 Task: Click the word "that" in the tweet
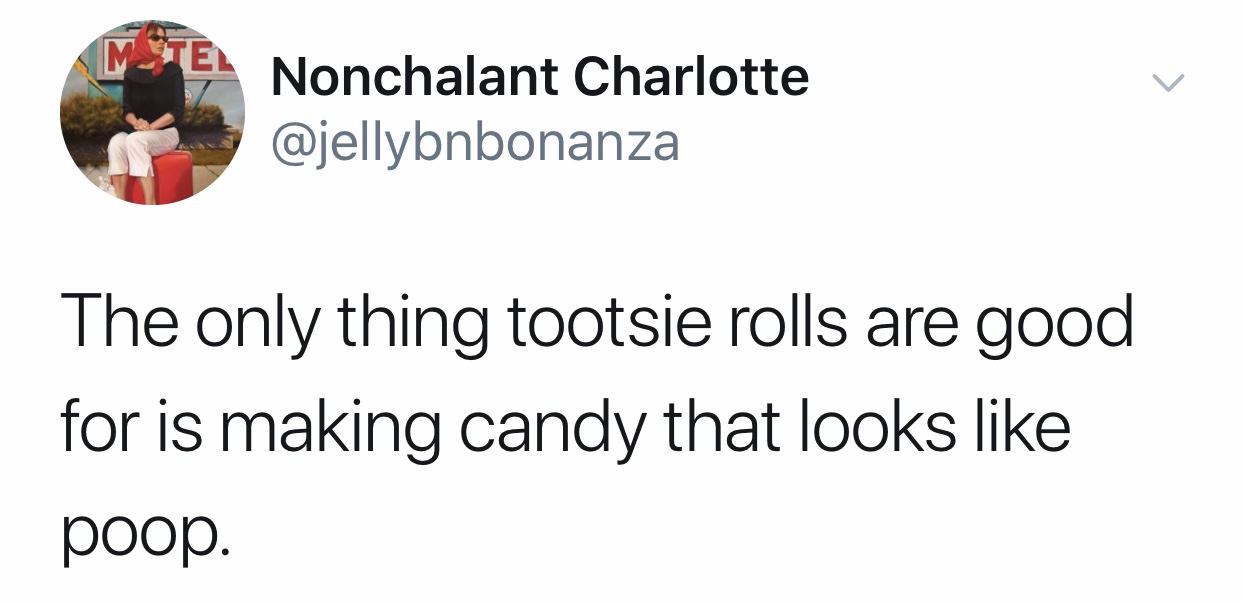tap(735, 427)
